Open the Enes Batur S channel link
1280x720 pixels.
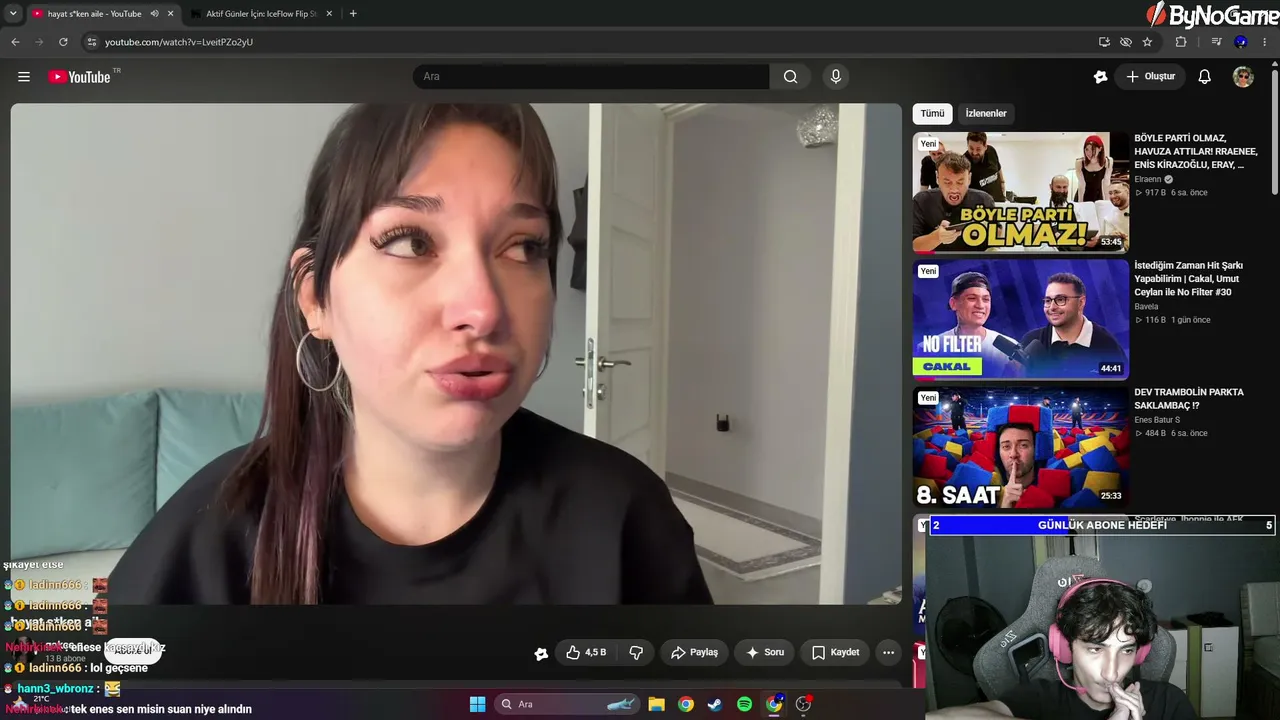point(1157,420)
